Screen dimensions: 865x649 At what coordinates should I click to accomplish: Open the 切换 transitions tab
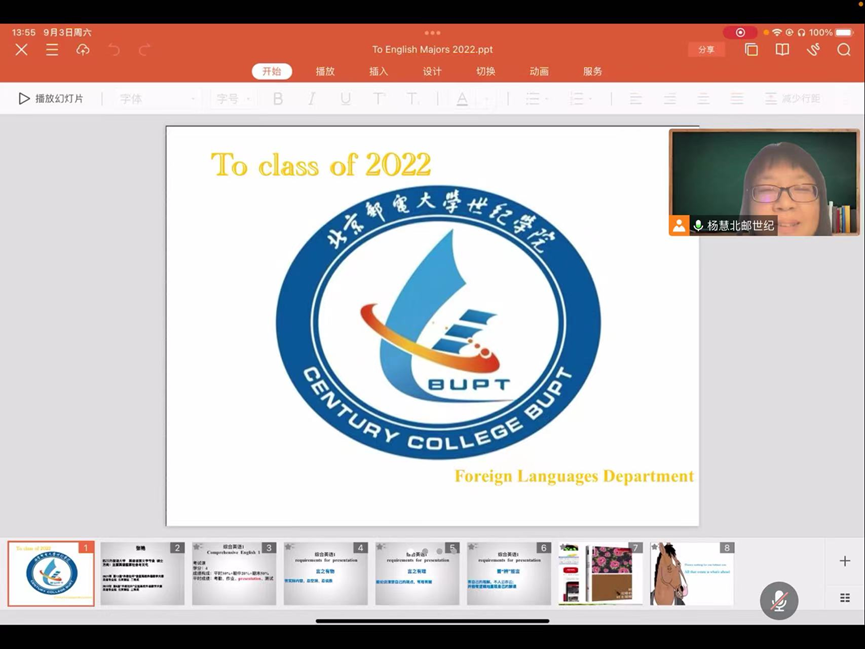tap(485, 71)
